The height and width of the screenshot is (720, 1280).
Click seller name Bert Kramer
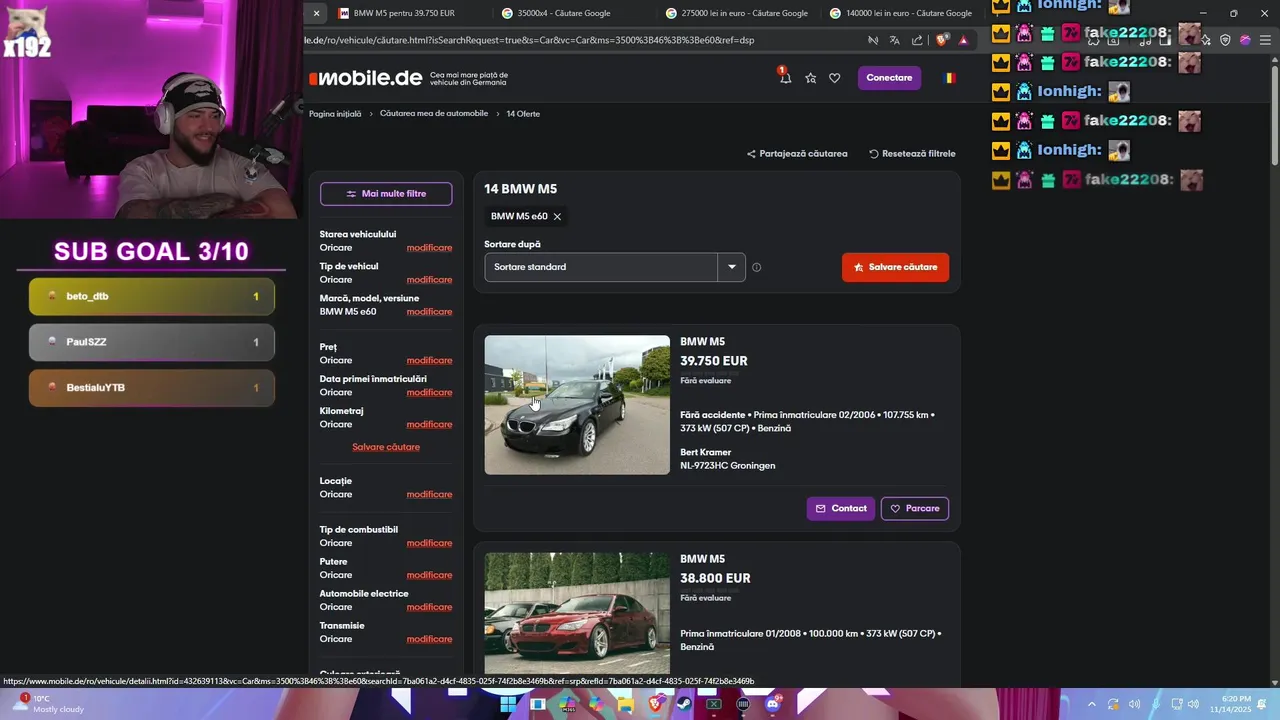pos(705,453)
